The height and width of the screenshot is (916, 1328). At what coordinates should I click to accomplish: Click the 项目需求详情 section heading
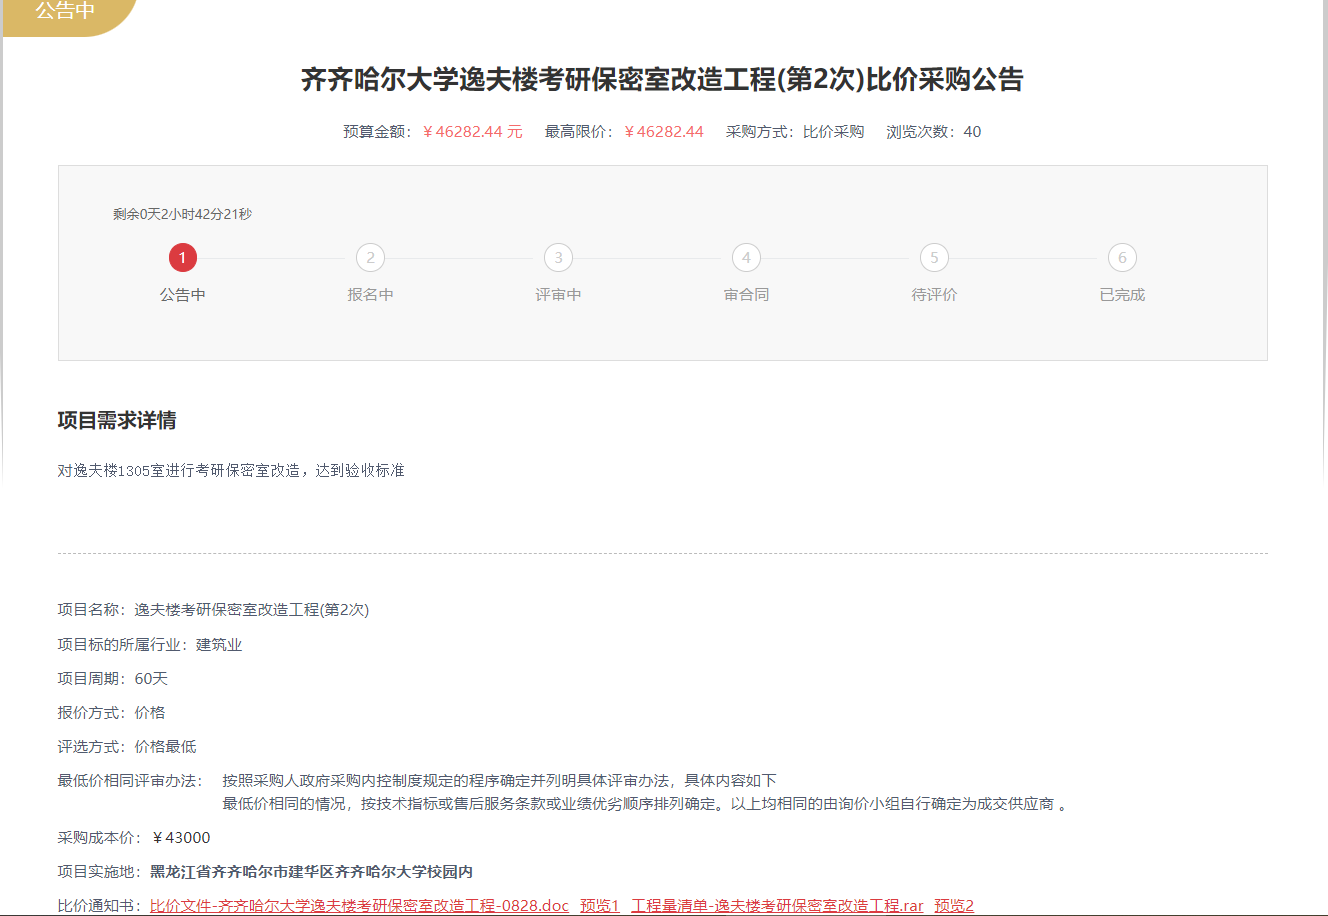point(117,421)
